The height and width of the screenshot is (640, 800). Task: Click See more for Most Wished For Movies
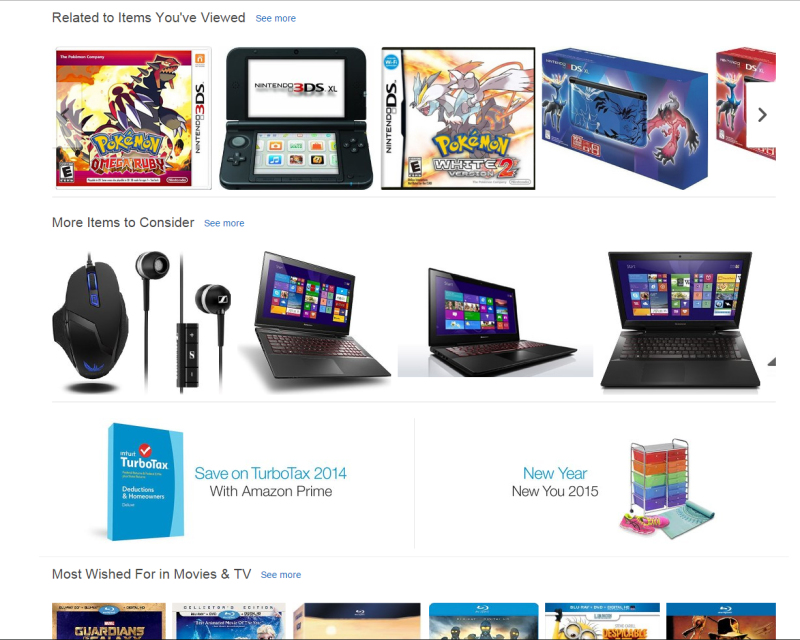click(281, 575)
